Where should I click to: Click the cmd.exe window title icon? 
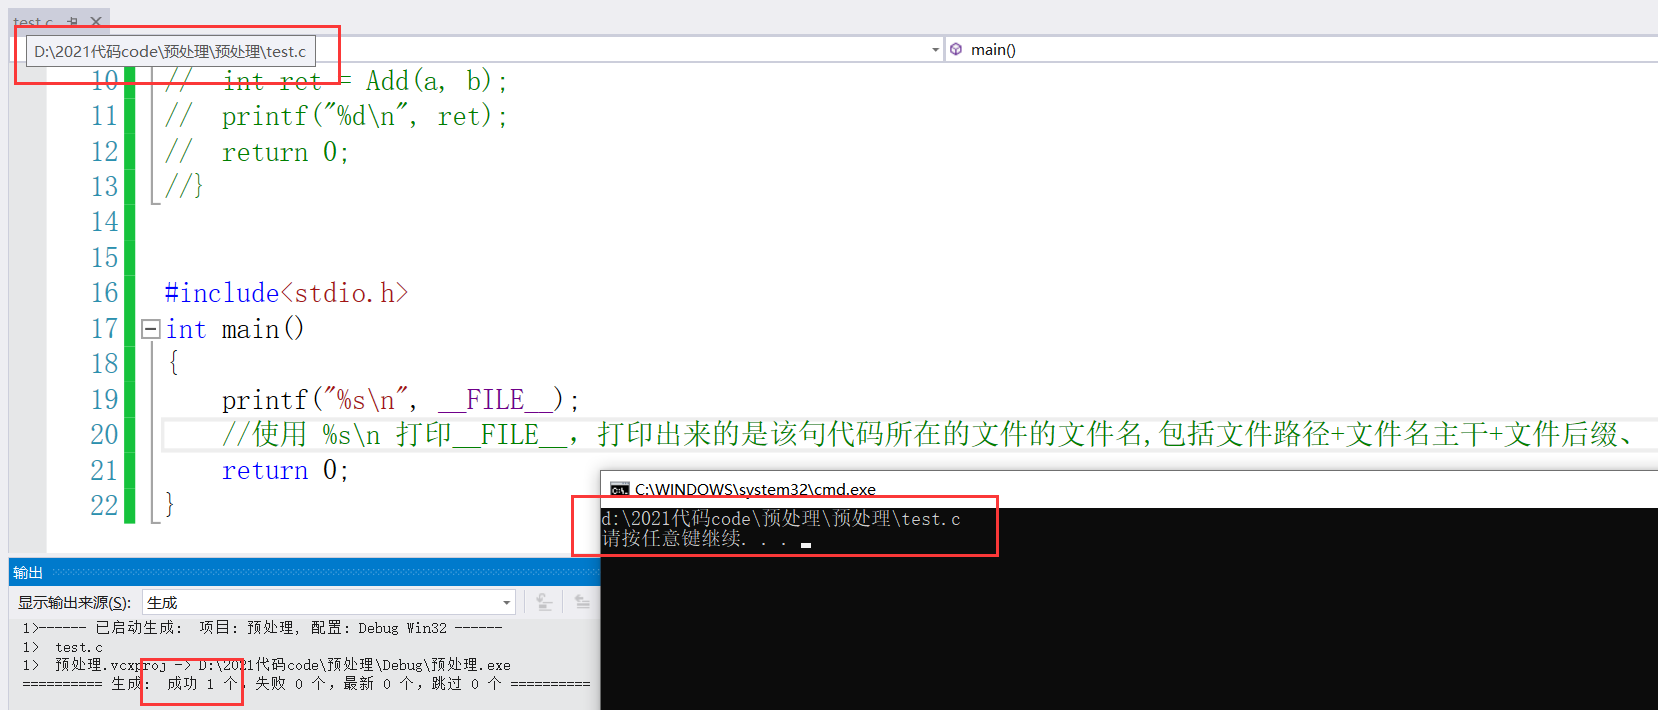pos(620,489)
